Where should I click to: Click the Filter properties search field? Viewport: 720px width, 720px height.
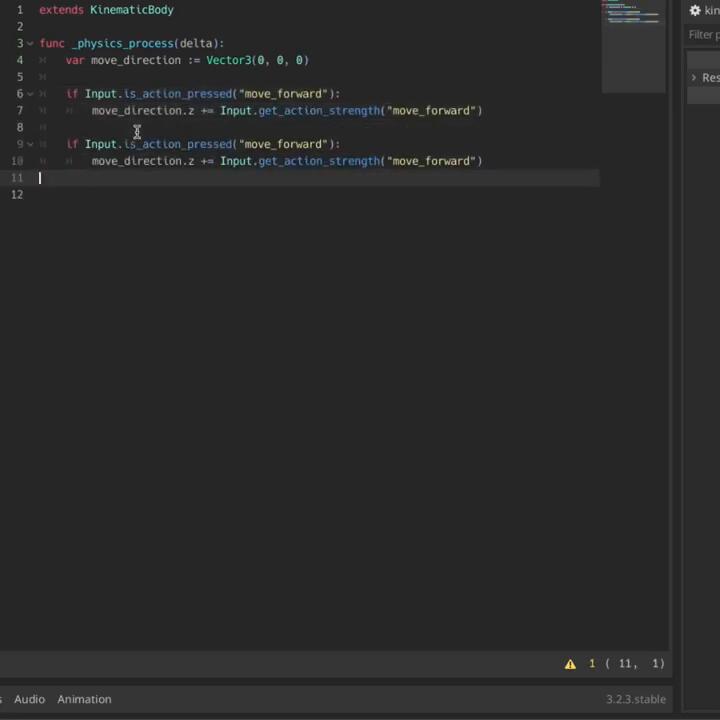tap(704, 35)
